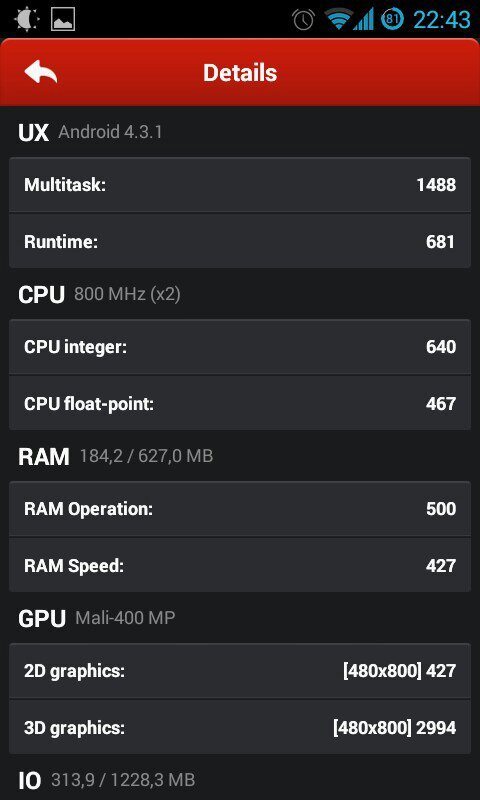Tap the UX Android 4.3.1 section header
The height and width of the screenshot is (800, 480).
(90, 133)
